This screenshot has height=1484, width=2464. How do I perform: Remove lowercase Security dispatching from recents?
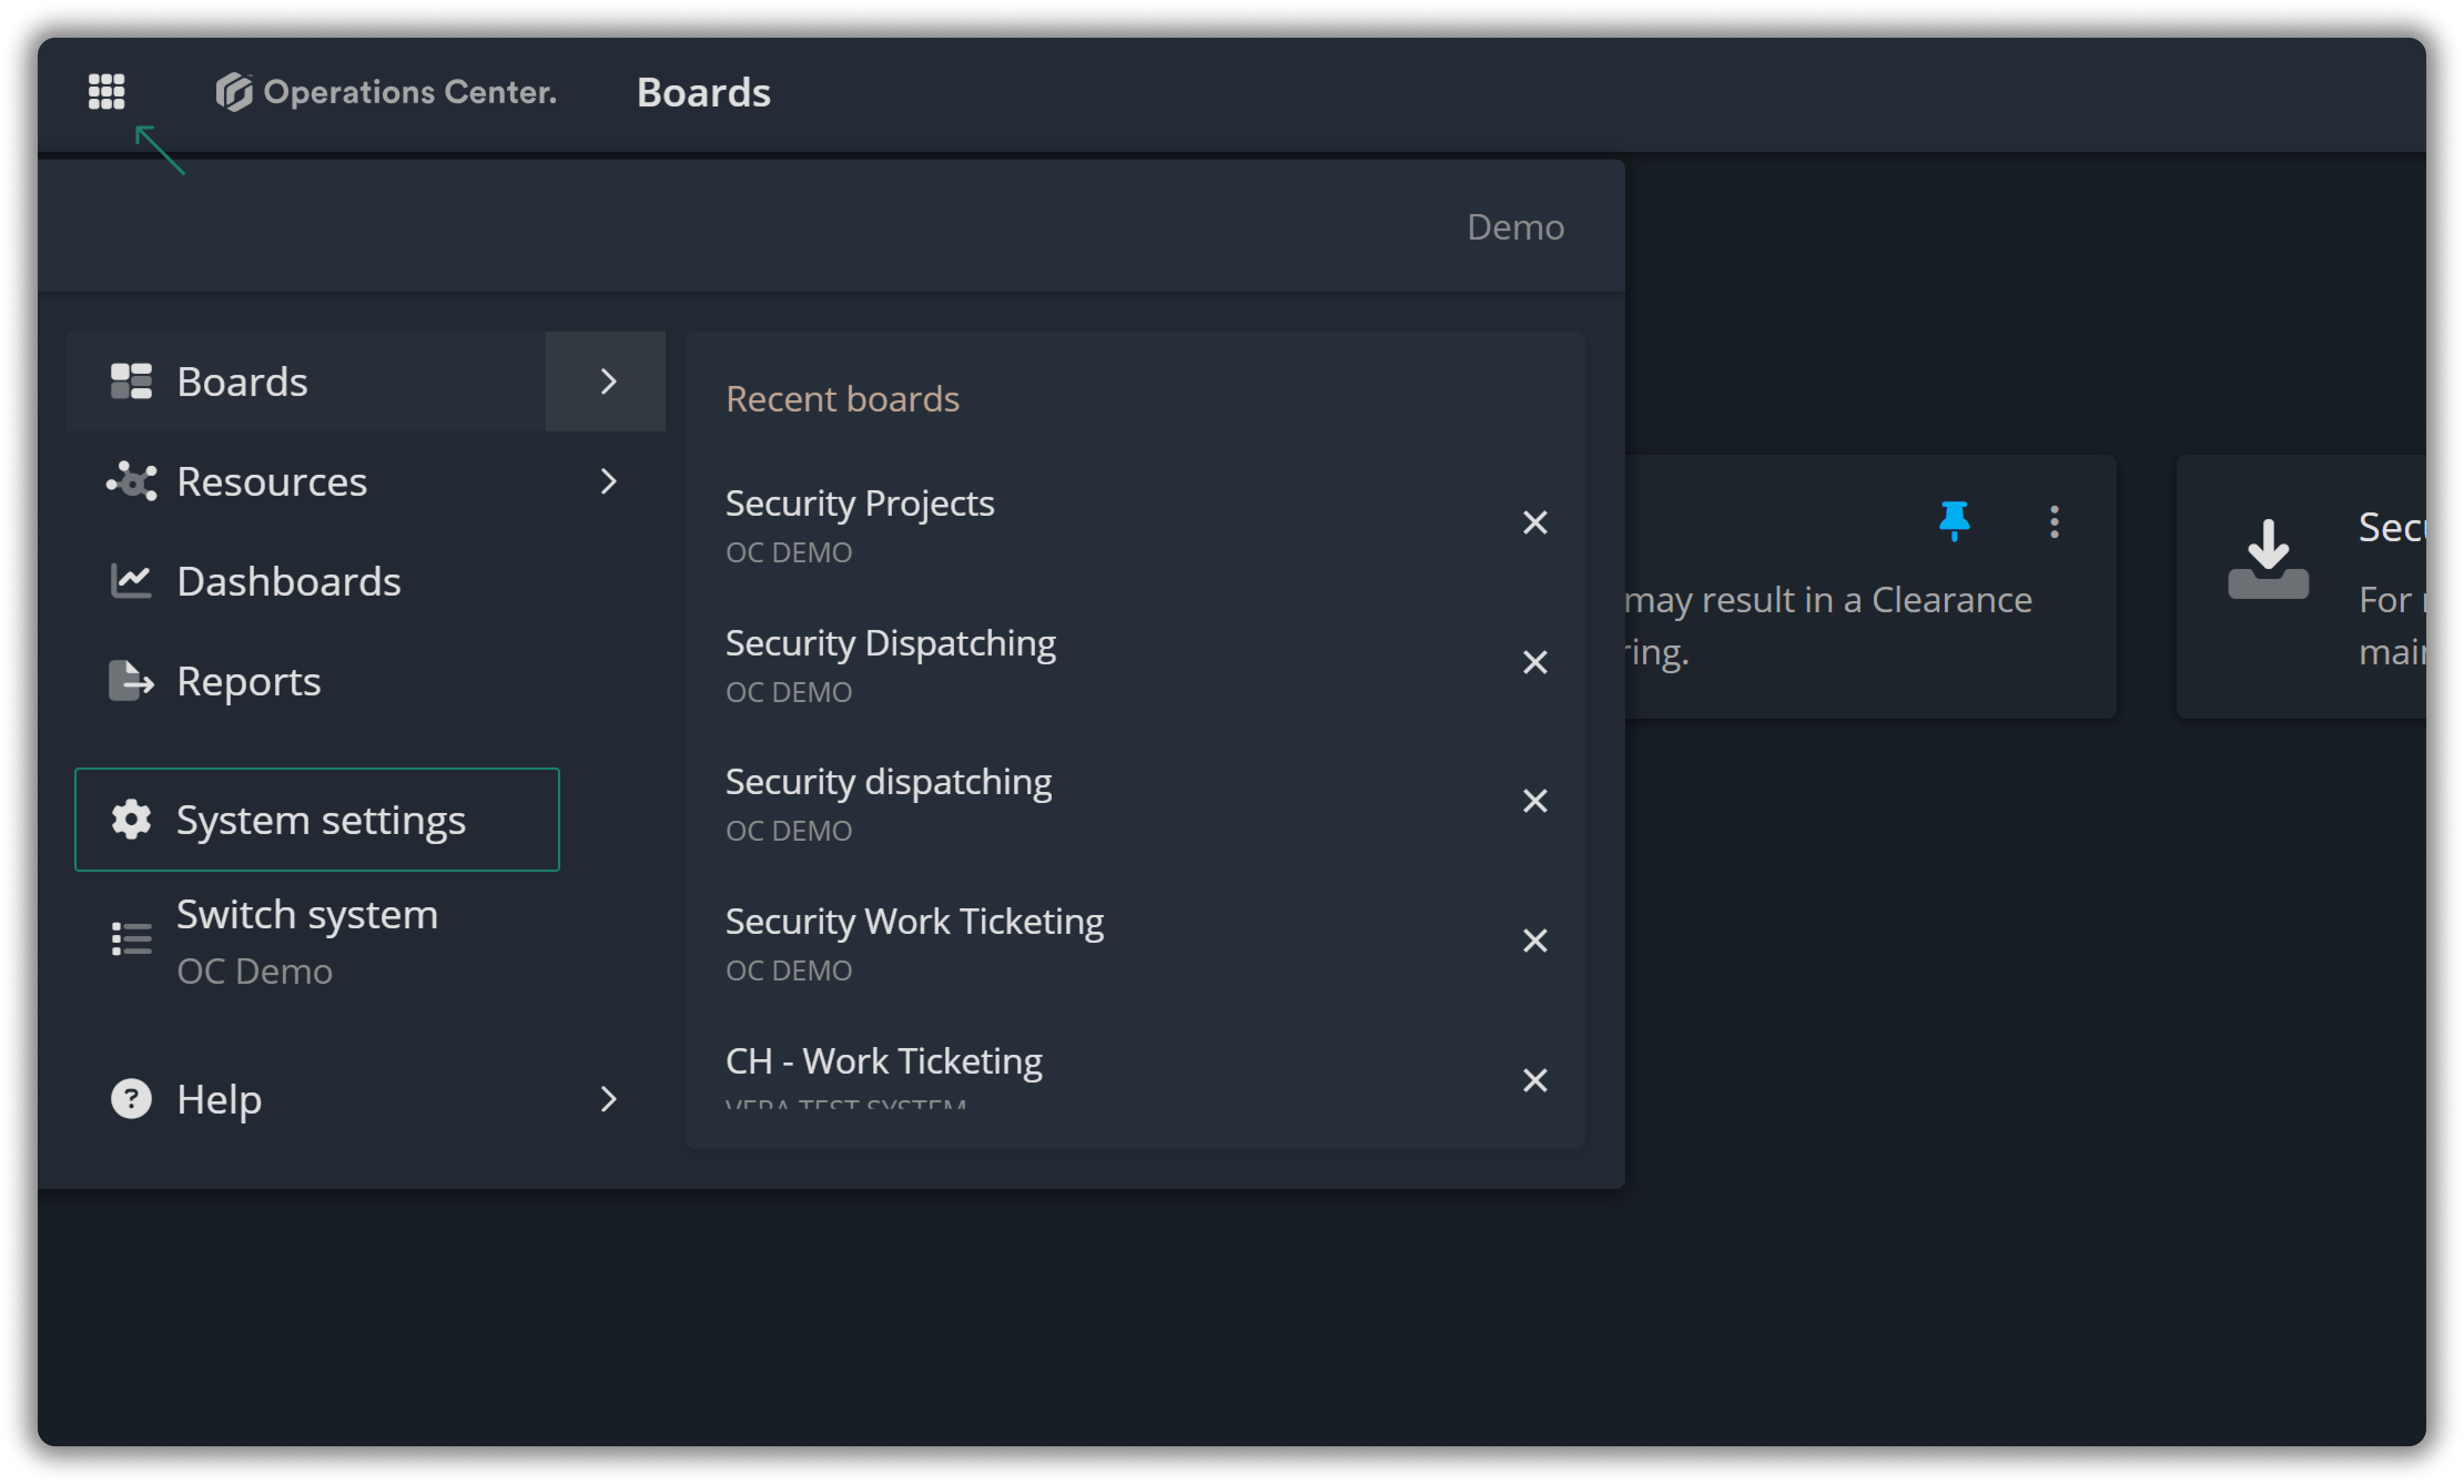pos(1535,801)
